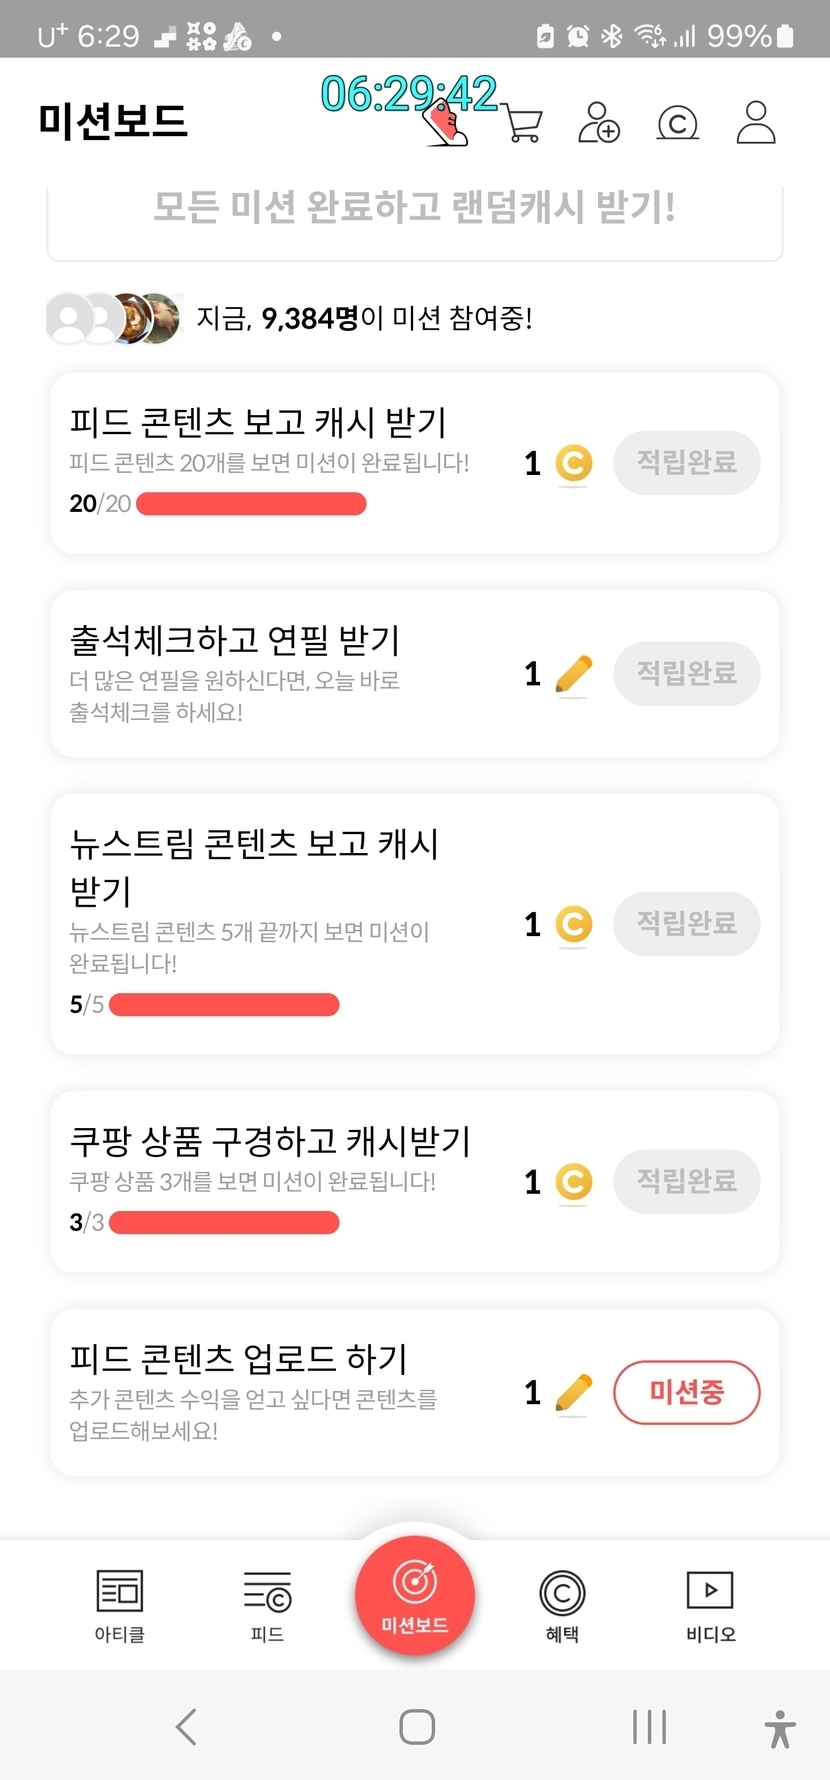The width and height of the screenshot is (830, 1780).
Task: Open the cash balance coin icon
Action: pos(677,123)
